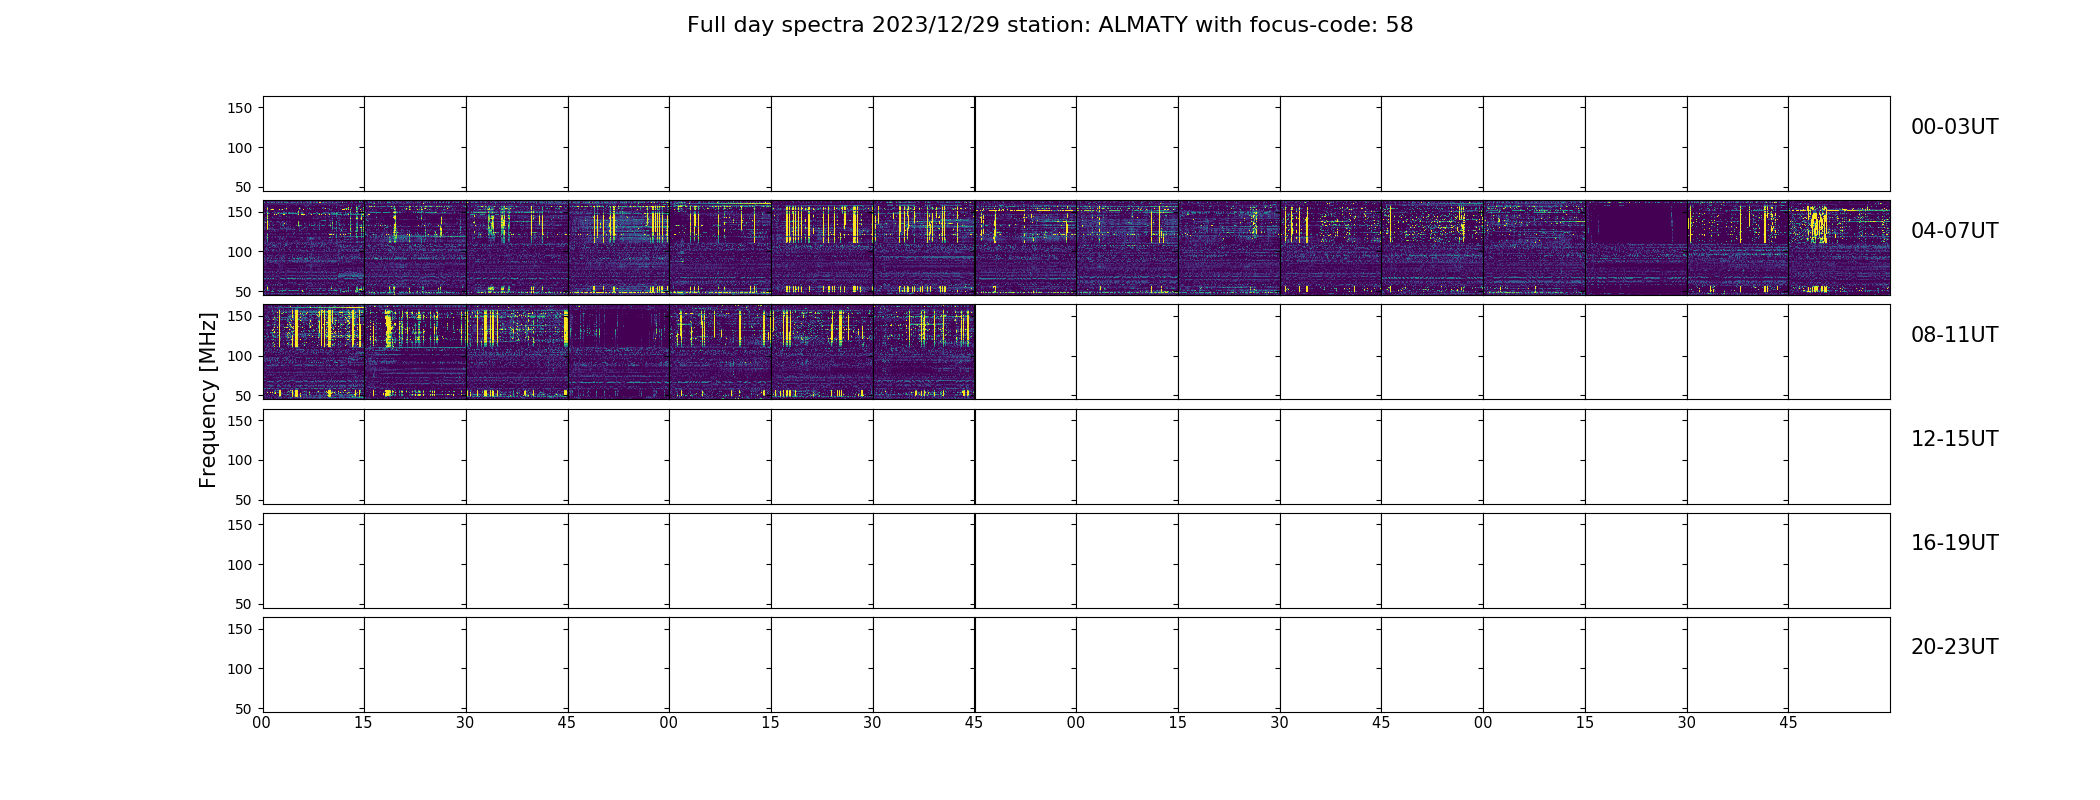This screenshot has width=2100, height=800.
Task: Select the 150 tick of the 04-07UT row
Action: [240, 212]
